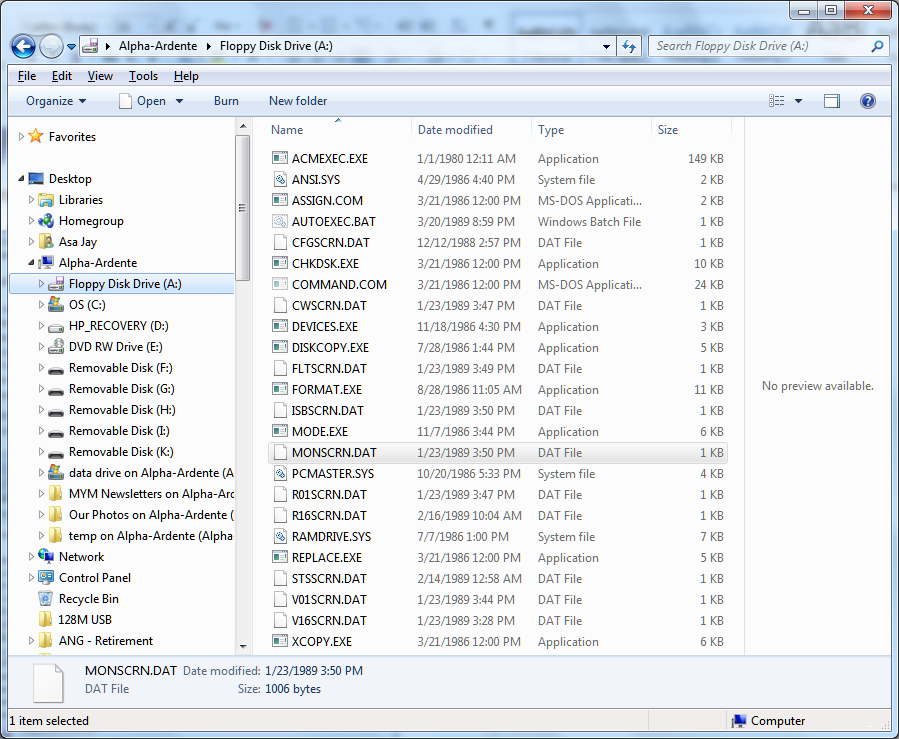This screenshot has height=739, width=899.
Task: Select HP_RECOVERY (D:) drive
Action: tap(119, 326)
